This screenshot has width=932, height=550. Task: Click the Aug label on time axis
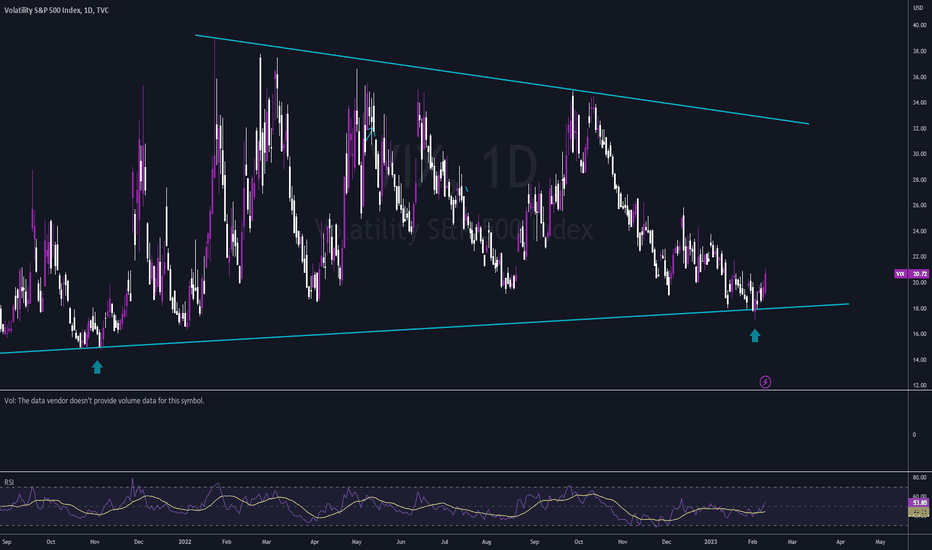[487, 542]
